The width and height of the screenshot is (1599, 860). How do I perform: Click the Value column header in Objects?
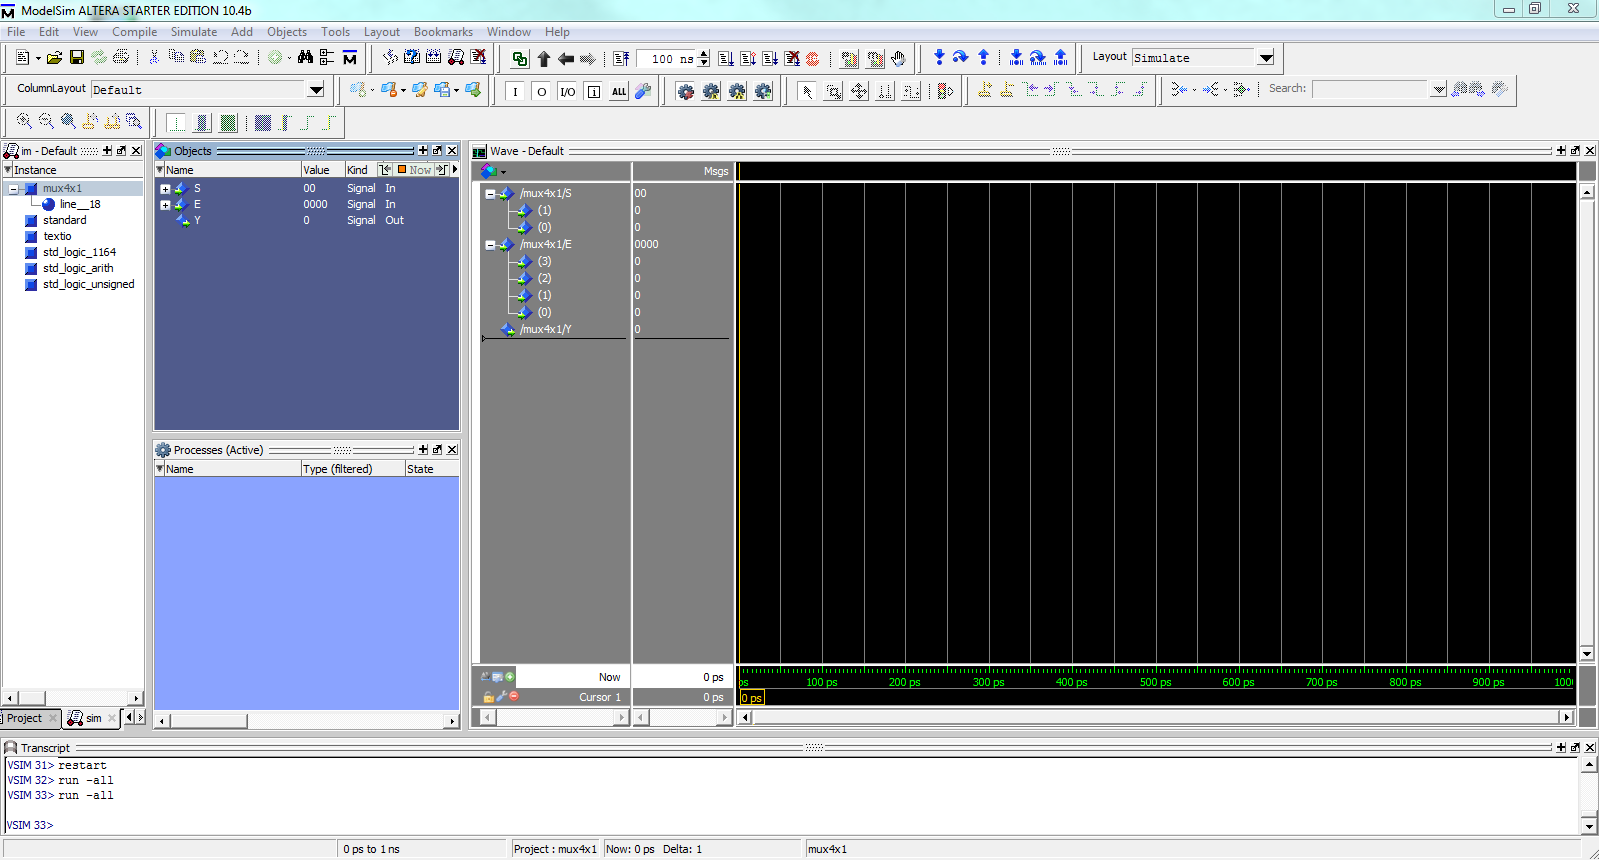[322, 170]
